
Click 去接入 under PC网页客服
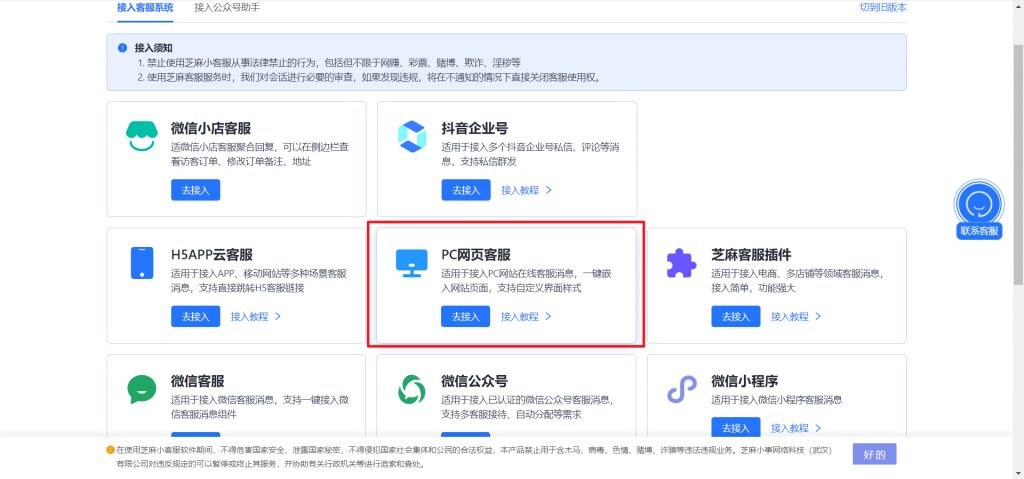pyautogui.click(x=466, y=316)
